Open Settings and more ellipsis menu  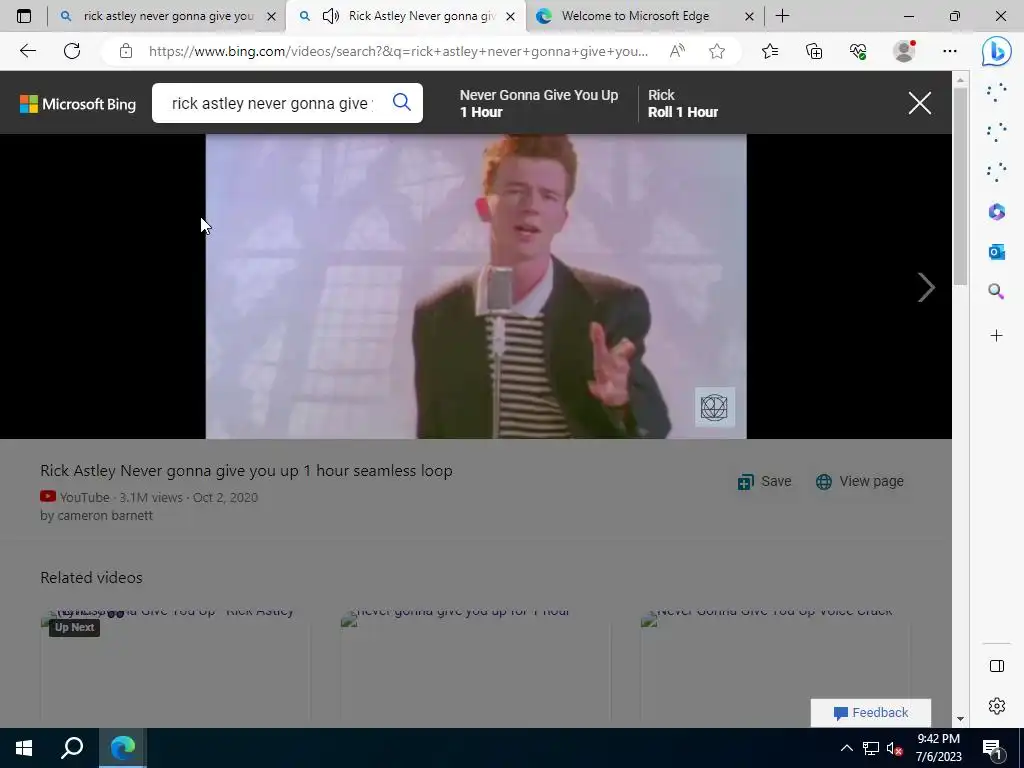click(950, 51)
